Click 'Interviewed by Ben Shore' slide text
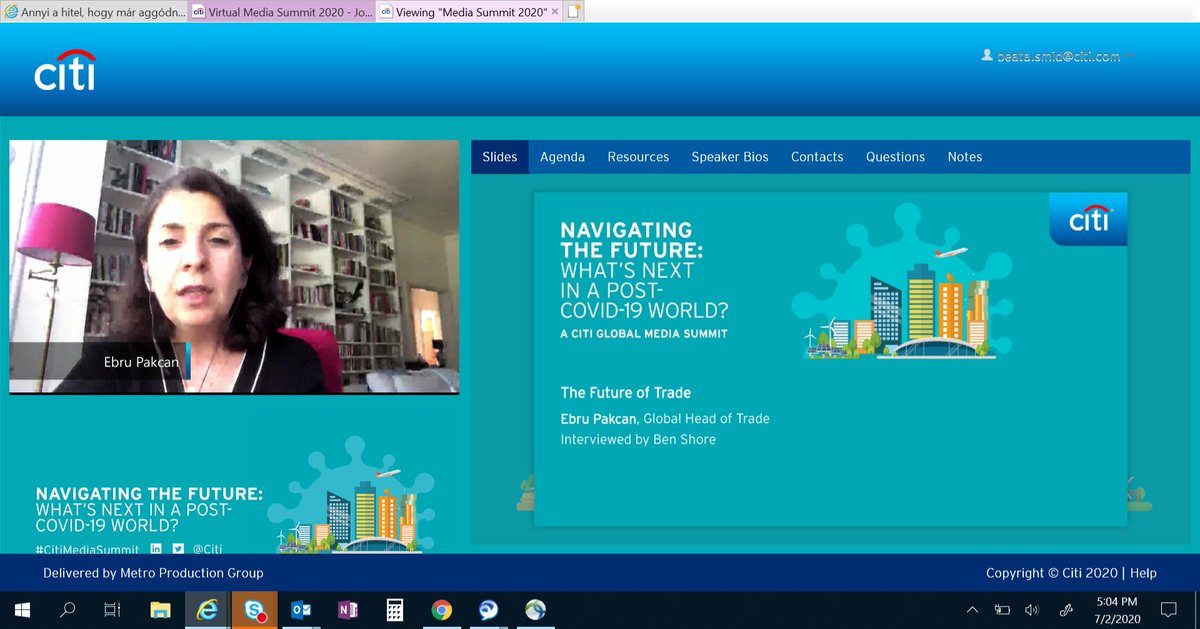 pos(638,439)
